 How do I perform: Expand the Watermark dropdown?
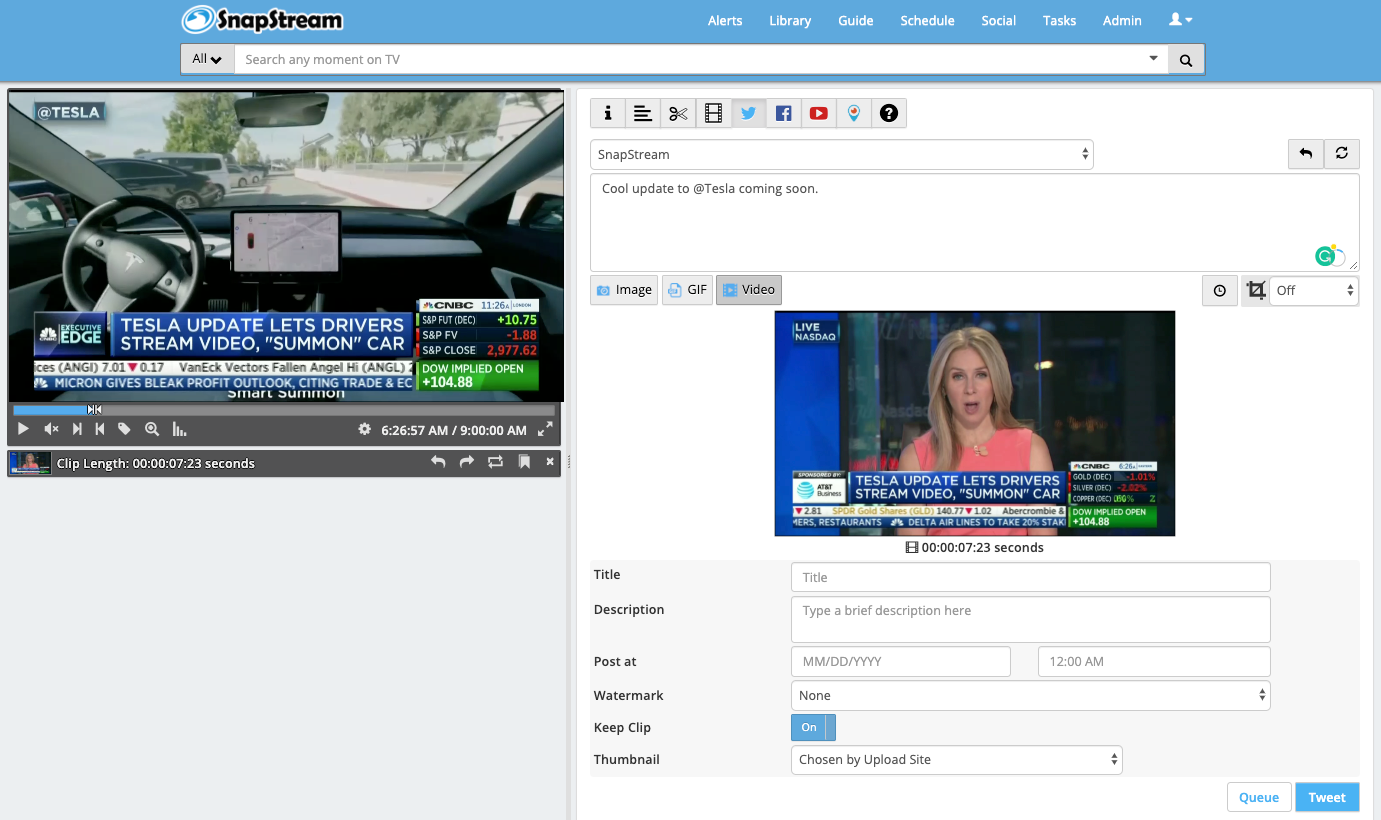click(x=1030, y=695)
